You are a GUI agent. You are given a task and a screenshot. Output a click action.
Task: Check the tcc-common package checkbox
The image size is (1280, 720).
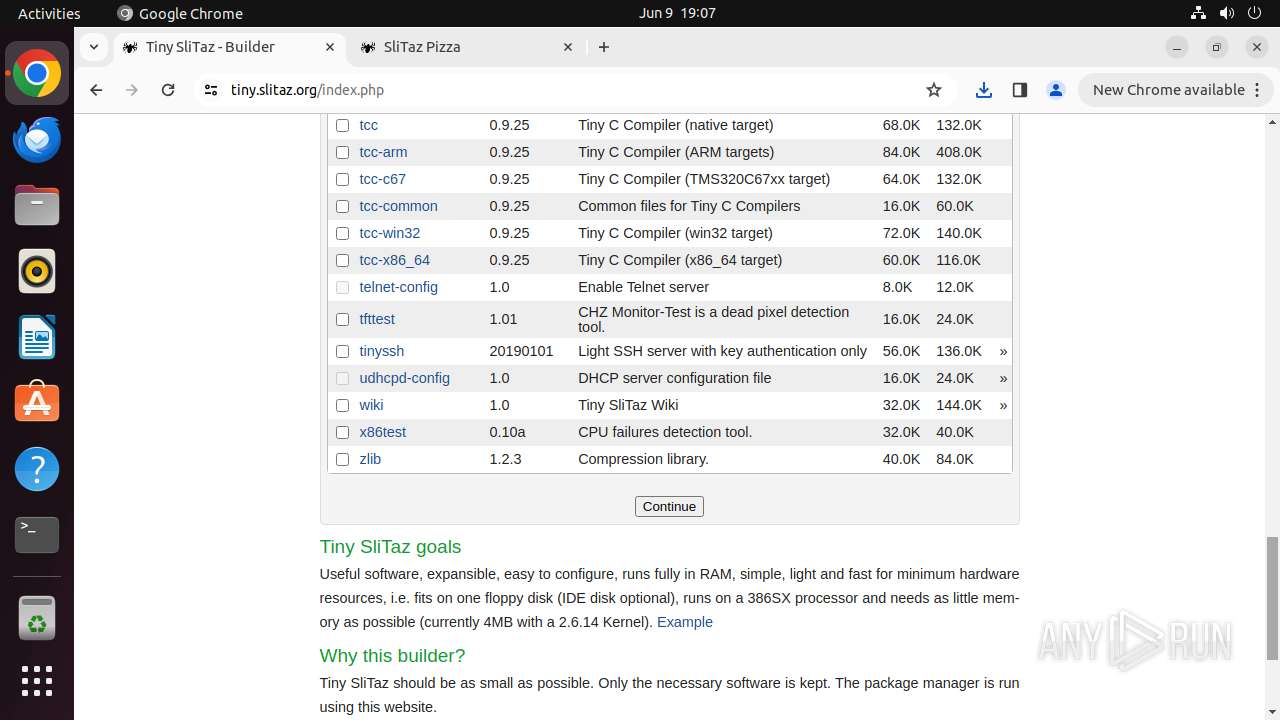[342, 206]
